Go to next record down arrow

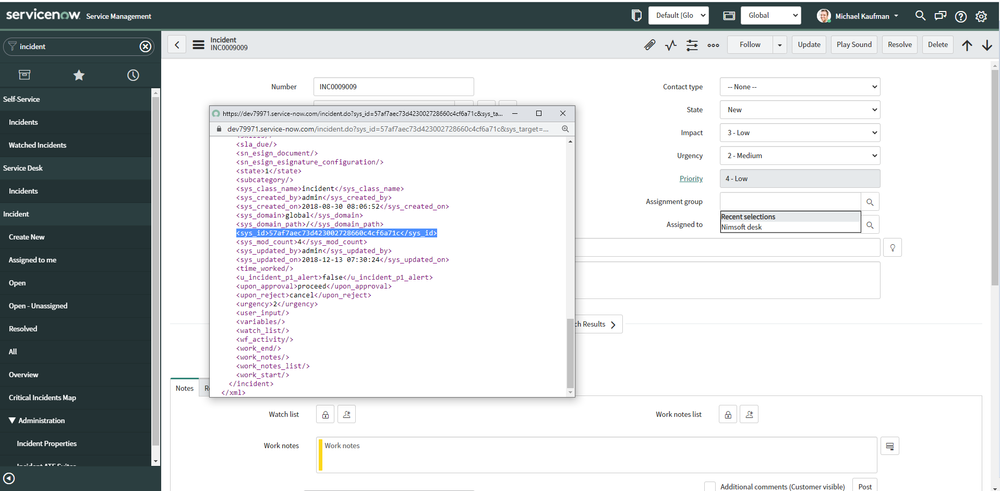[987, 45]
